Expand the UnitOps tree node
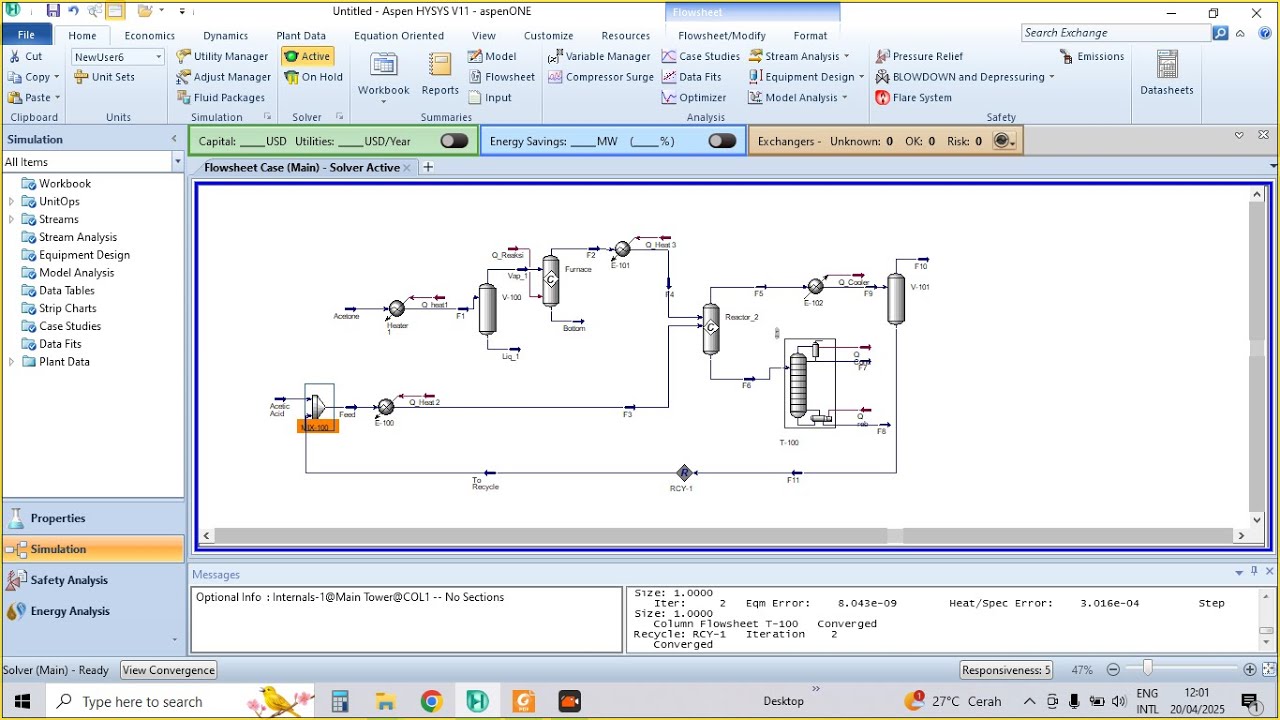The image size is (1280, 720). pos(12,202)
